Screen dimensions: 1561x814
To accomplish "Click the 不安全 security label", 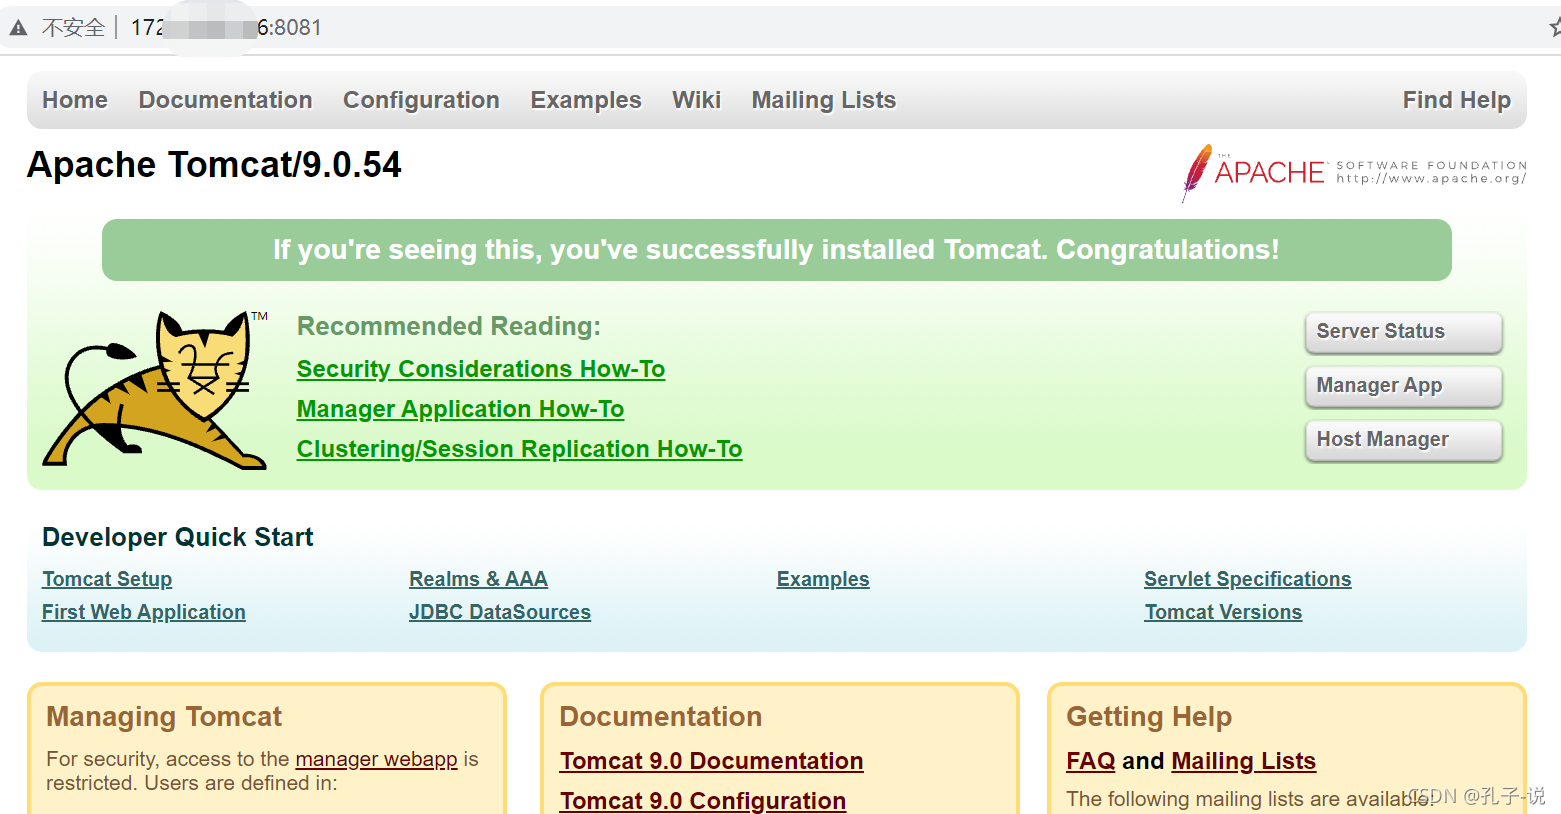I will click(x=73, y=28).
